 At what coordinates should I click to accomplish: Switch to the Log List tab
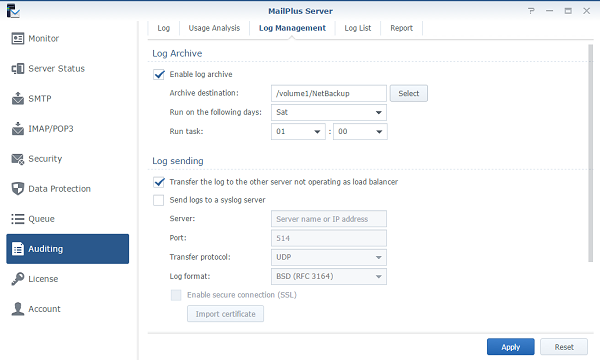(x=358, y=28)
